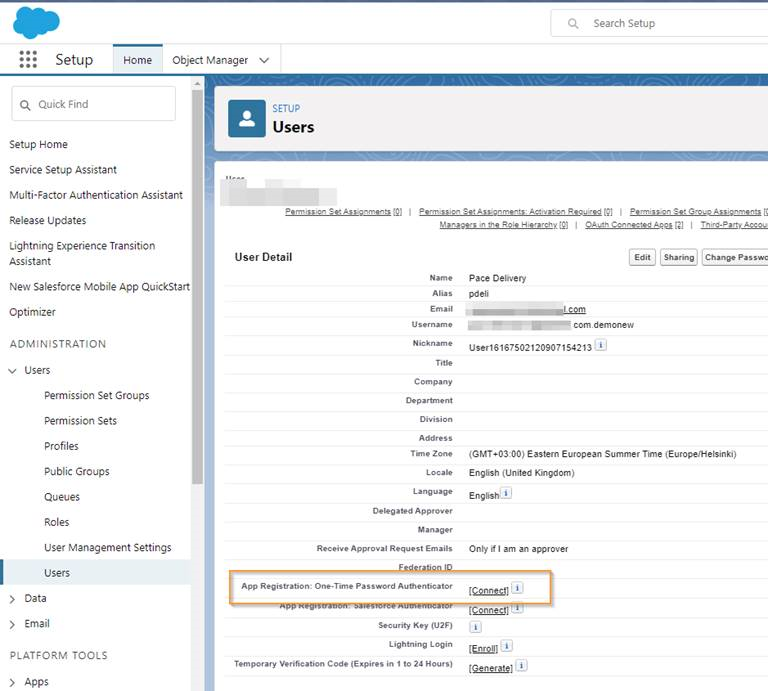Open Optimizer in sidebar
Screen dimensions: 768x691
pos(32,312)
